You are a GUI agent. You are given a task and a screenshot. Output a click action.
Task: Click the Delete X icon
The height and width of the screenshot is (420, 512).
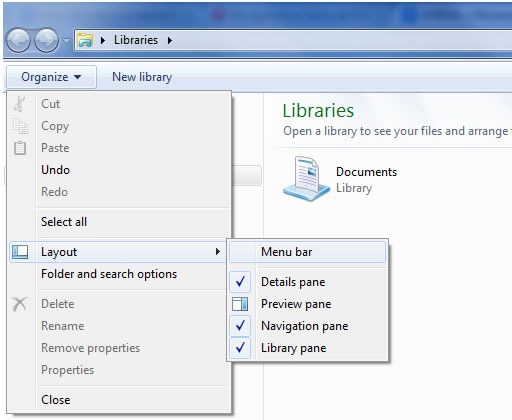[20, 304]
